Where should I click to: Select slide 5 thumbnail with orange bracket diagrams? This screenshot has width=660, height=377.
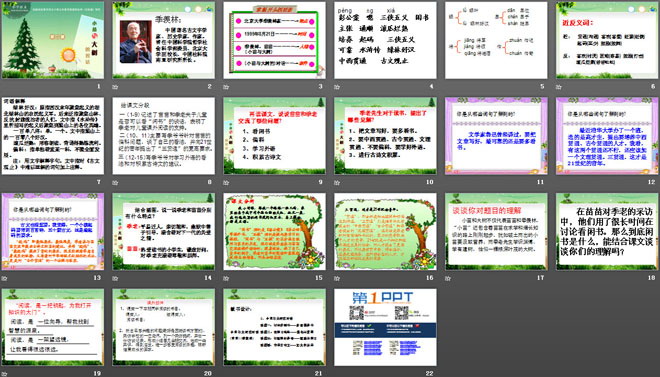click(496, 40)
